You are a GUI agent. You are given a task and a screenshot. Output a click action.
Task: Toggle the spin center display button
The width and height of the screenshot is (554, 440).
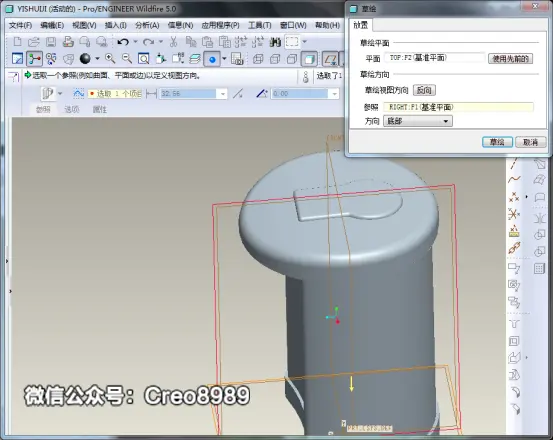35,59
